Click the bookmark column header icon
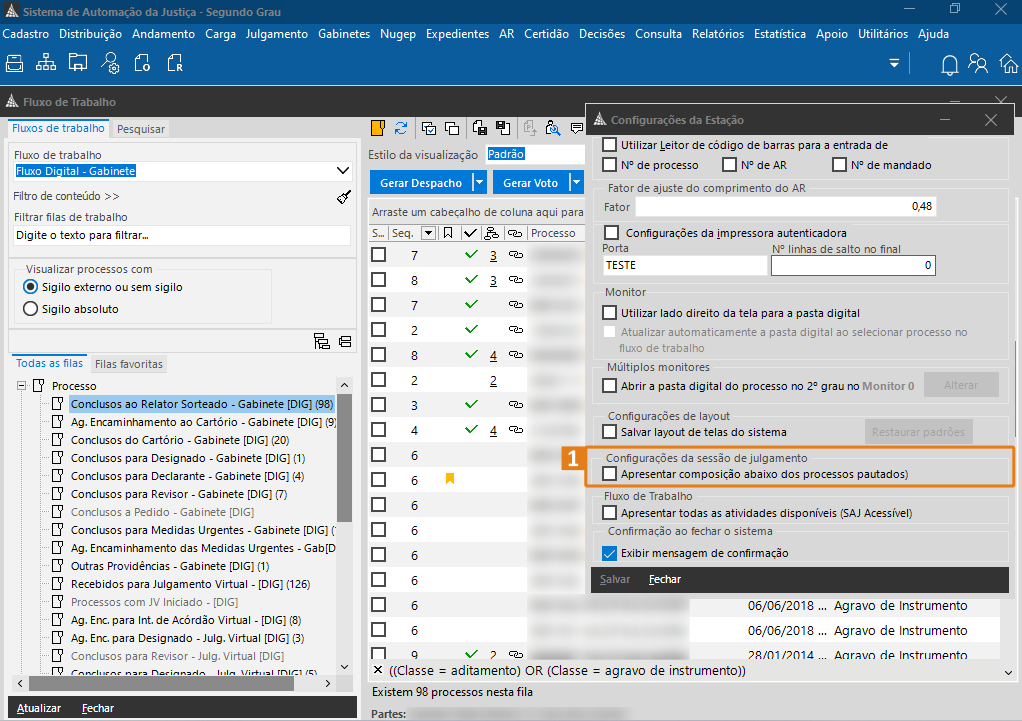This screenshot has height=721, width=1022. click(x=448, y=233)
